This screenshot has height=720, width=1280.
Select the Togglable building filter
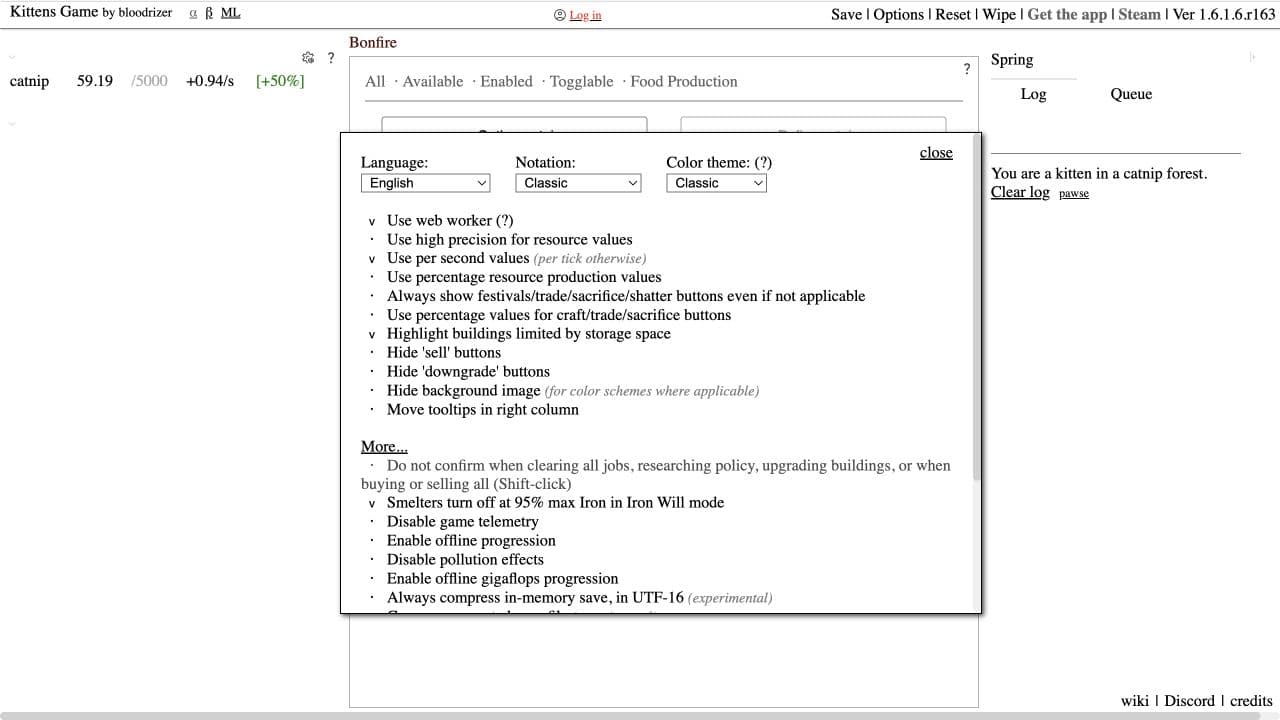click(x=581, y=81)
